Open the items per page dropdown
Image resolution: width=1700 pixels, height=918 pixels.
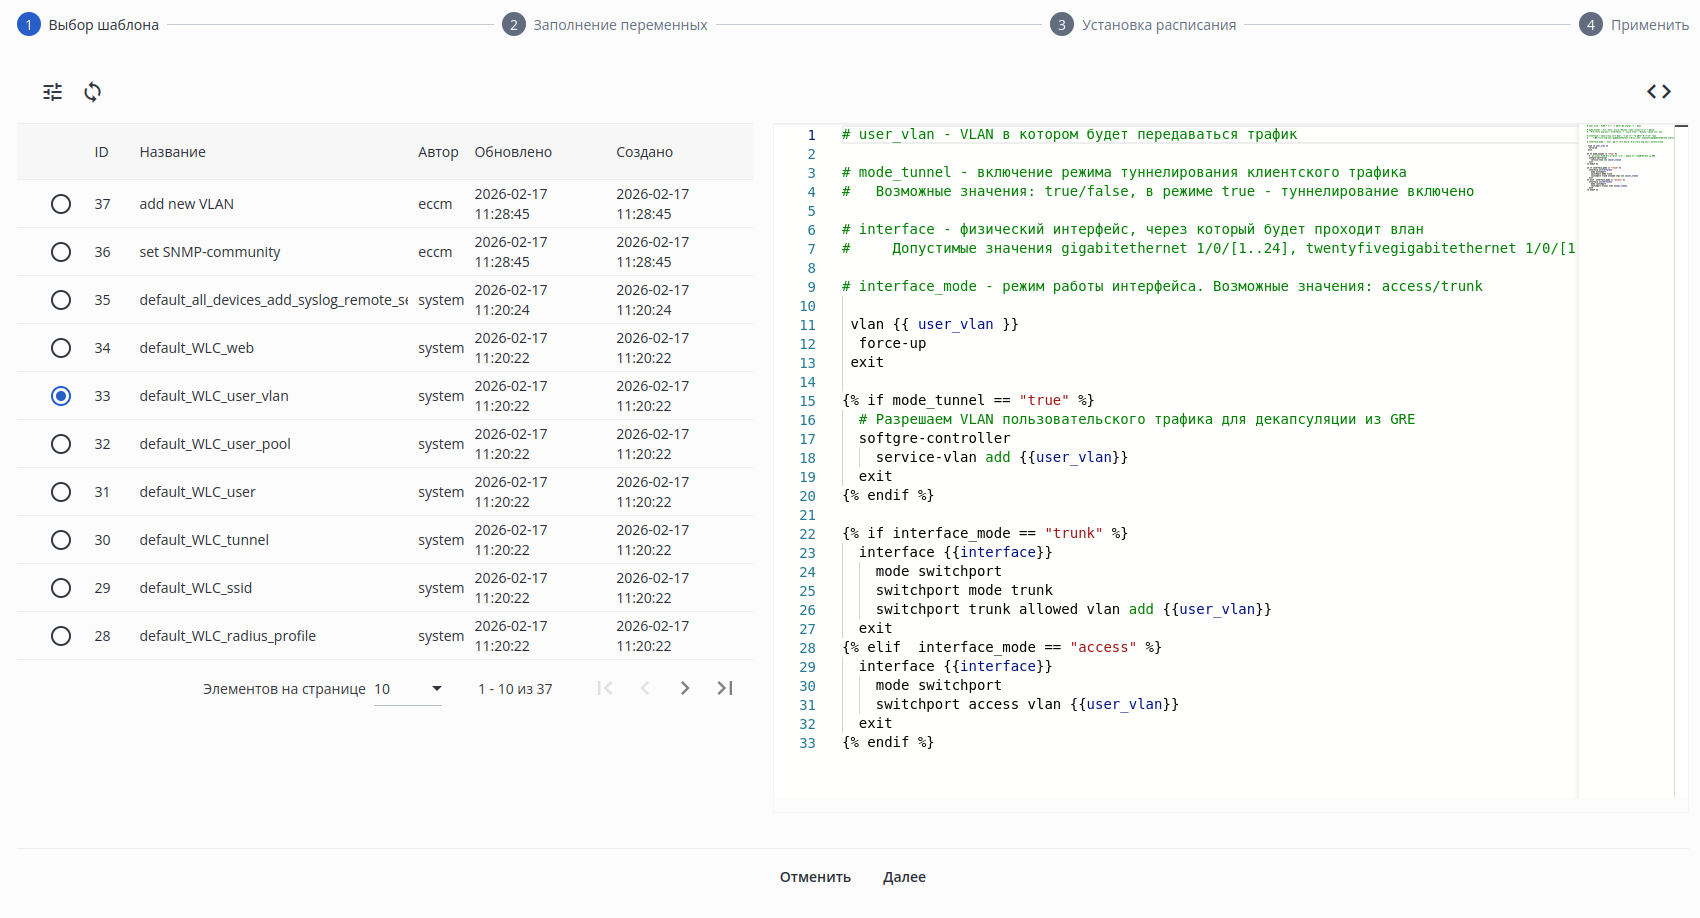click(x=408, y=689)
